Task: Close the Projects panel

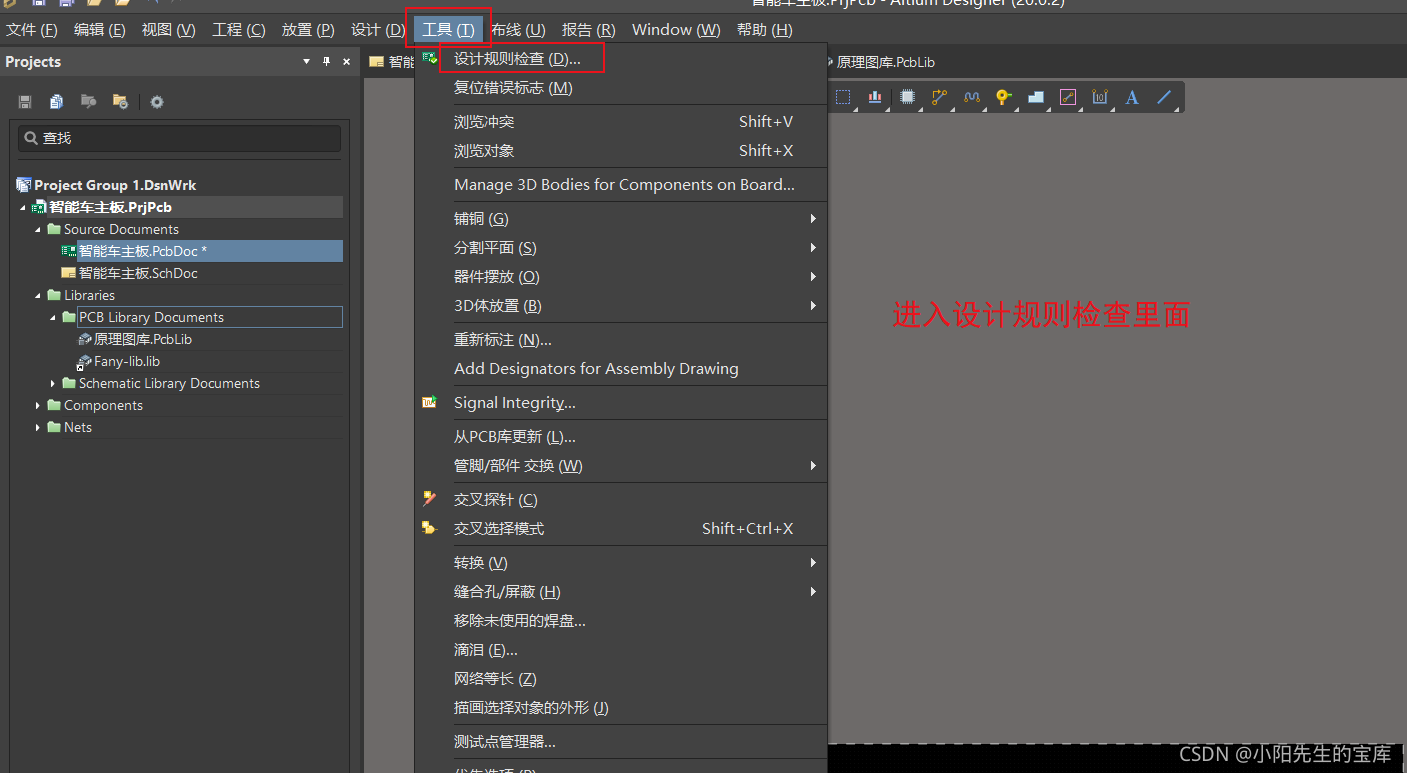Action: coord(347,62)
